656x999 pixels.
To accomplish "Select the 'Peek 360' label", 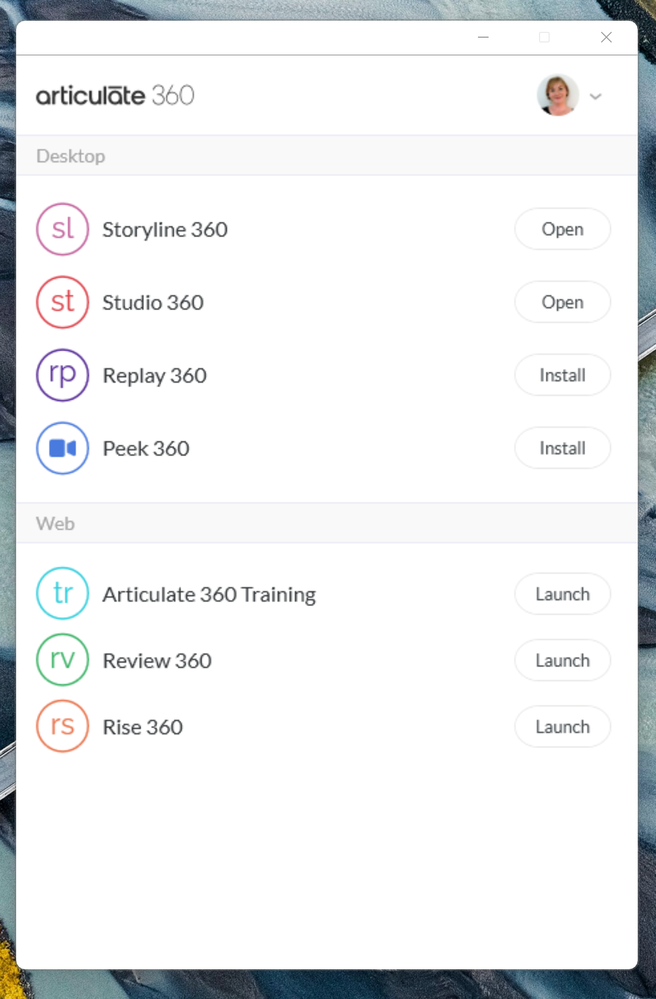I will (146, 449).
